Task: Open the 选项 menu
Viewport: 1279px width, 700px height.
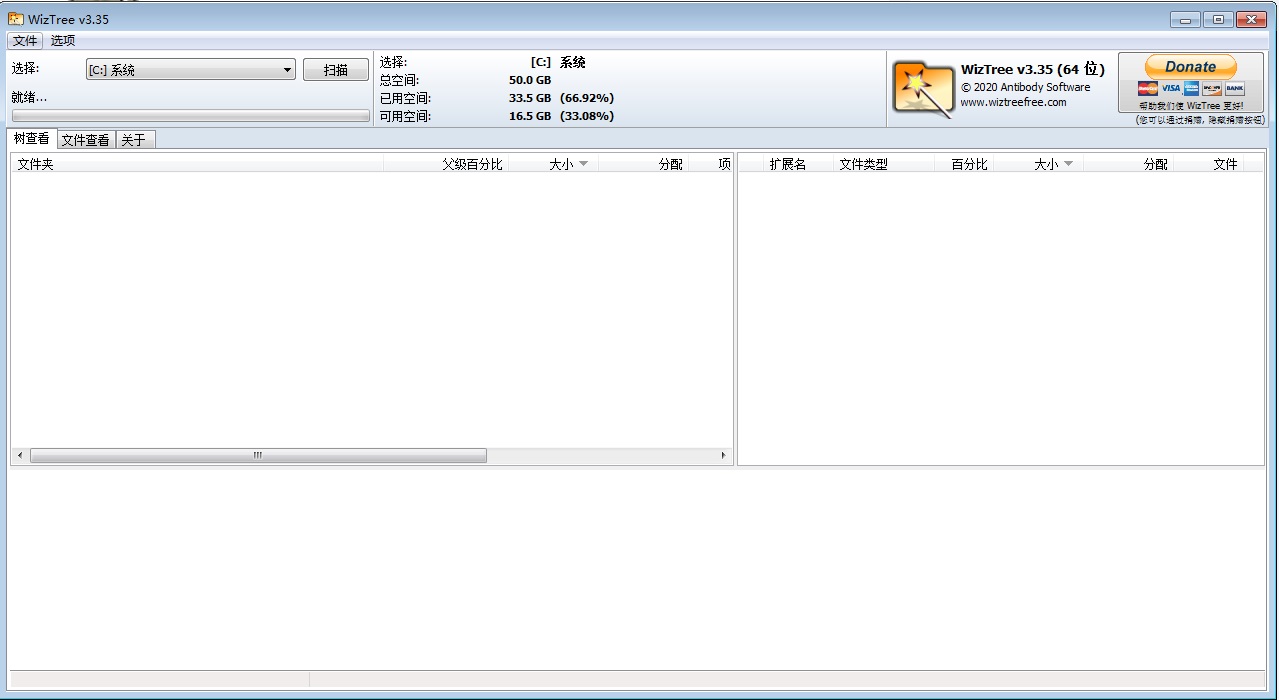Action: tap(62, 41)
